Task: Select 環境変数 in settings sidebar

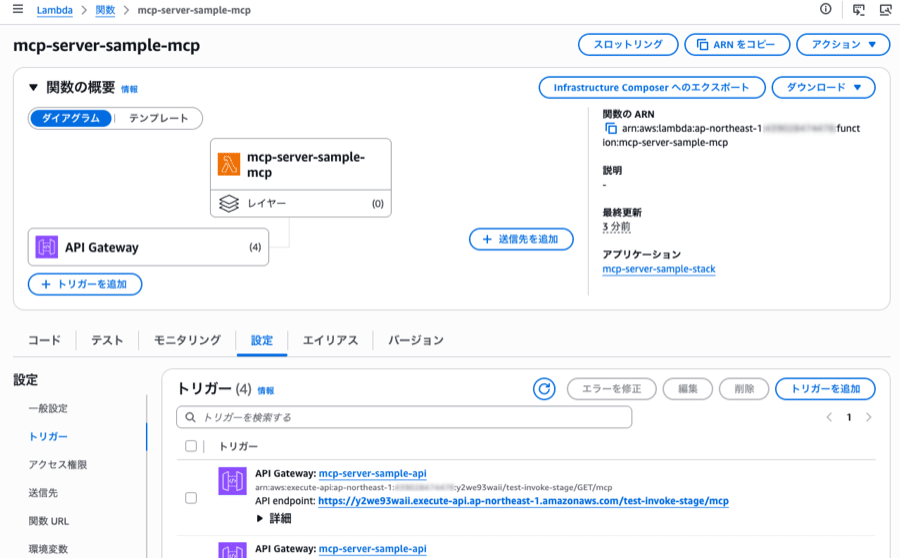Action: click(48, 549)
